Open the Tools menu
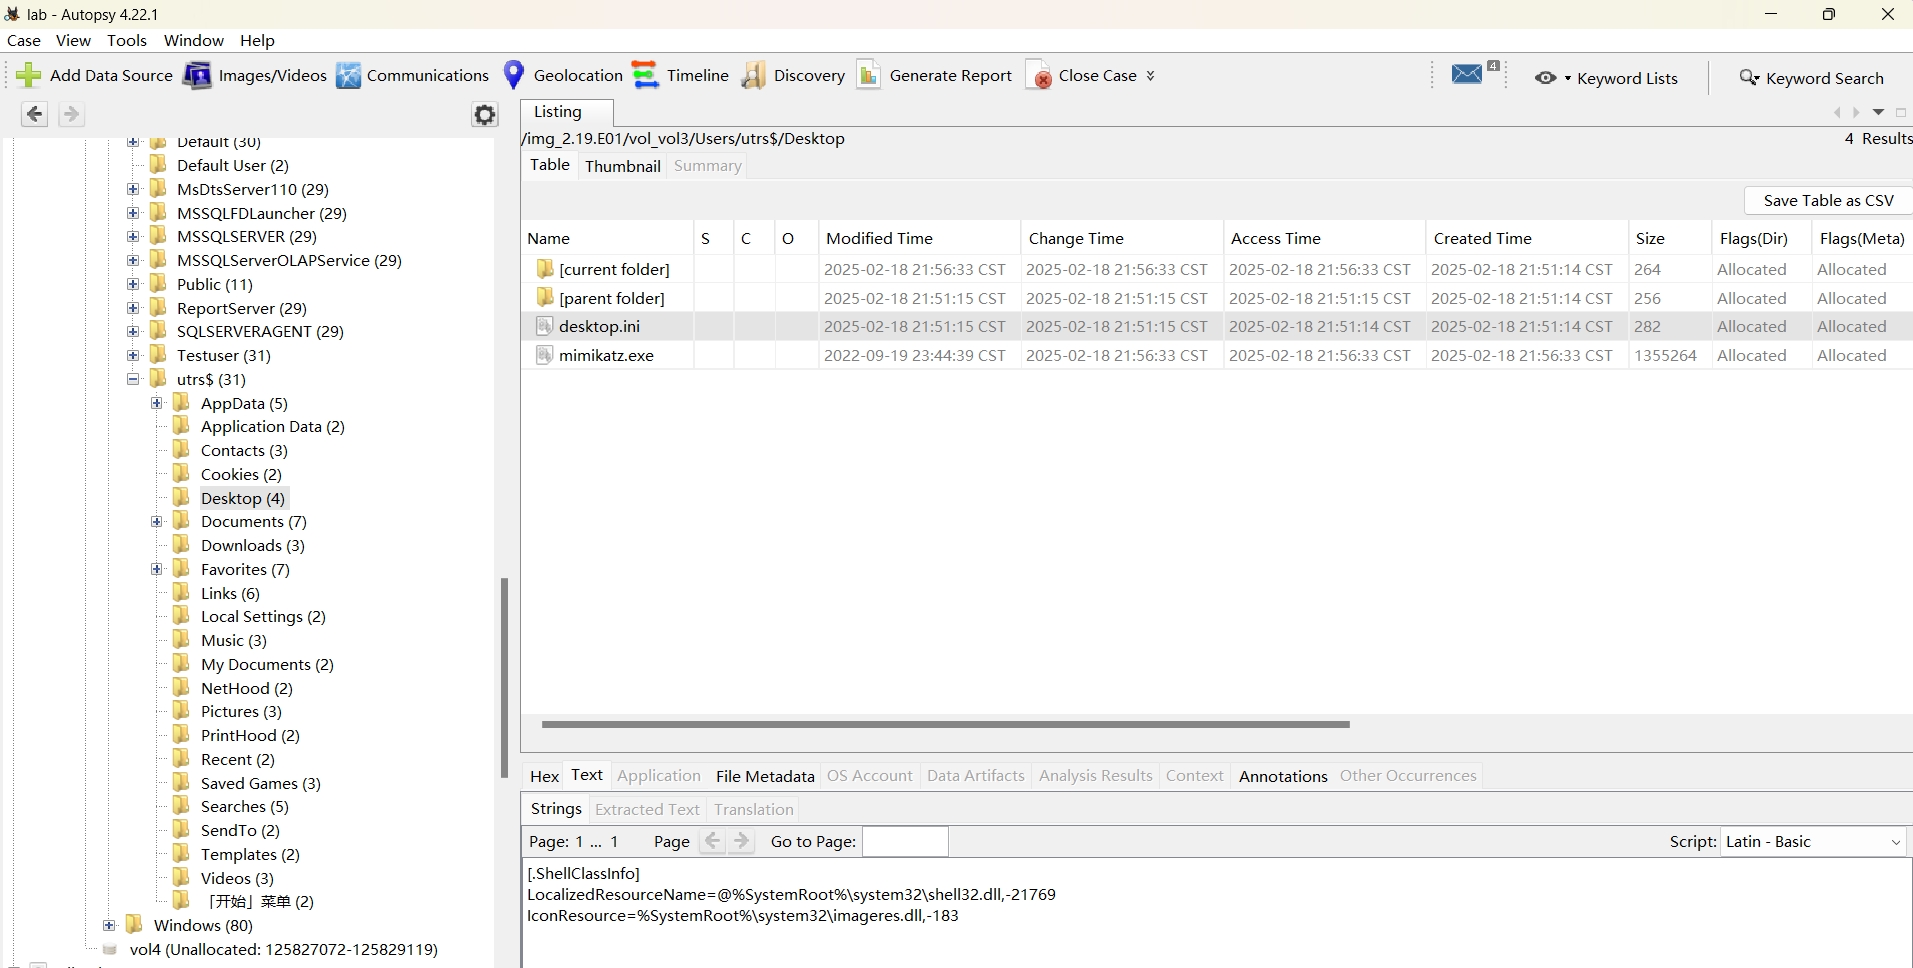The height and width of the screenshot is (968, 1913). (x=127, y=40)
